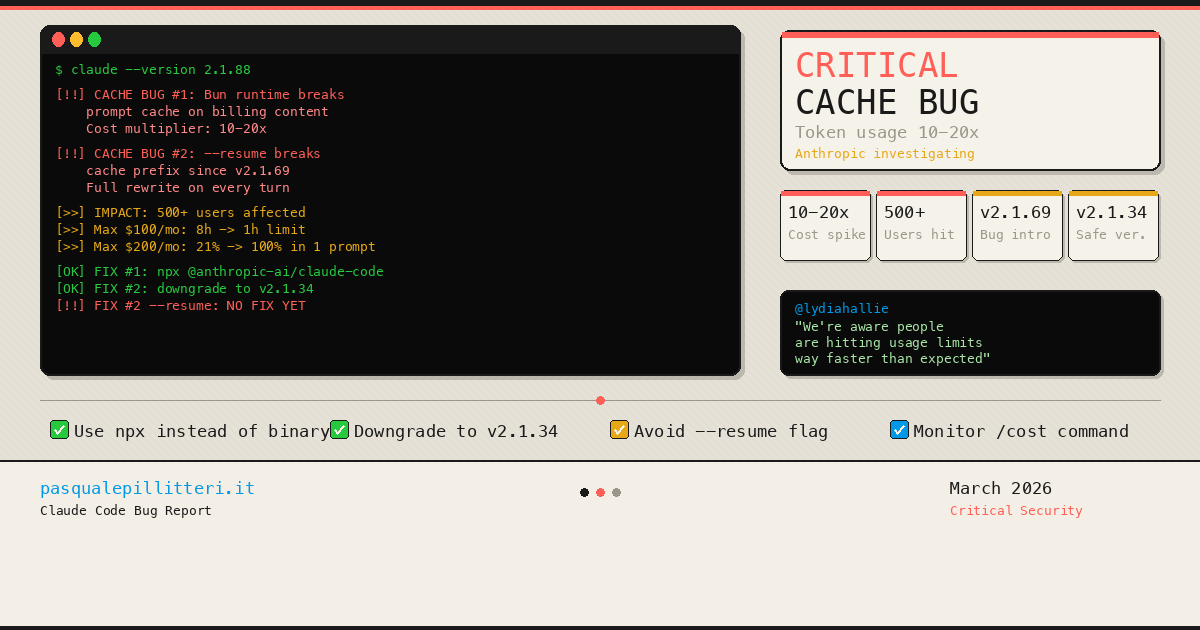Toggle the 'Use npx instead of binary' checkbox
The width and height of the screenshot is (1200, 630).
(x=59, y=430)
